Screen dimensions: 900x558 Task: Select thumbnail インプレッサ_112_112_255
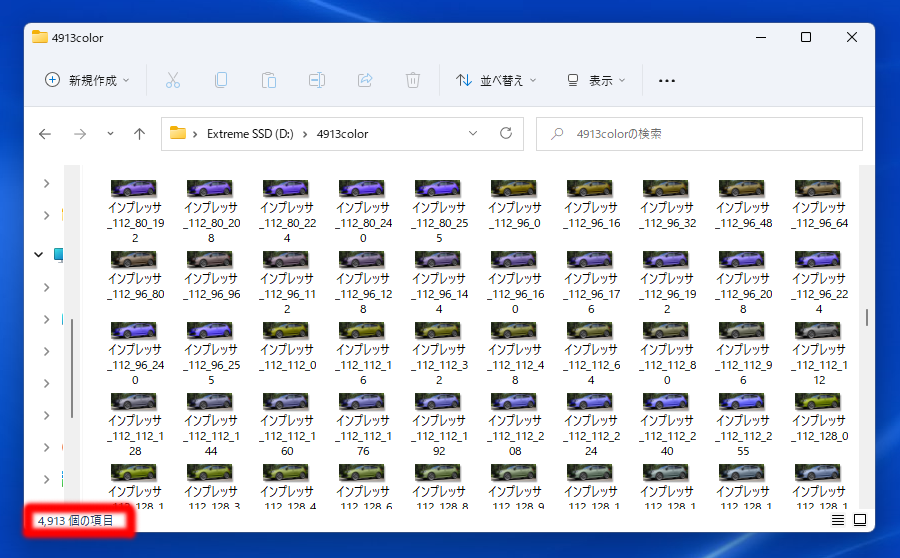pos(742,401)
